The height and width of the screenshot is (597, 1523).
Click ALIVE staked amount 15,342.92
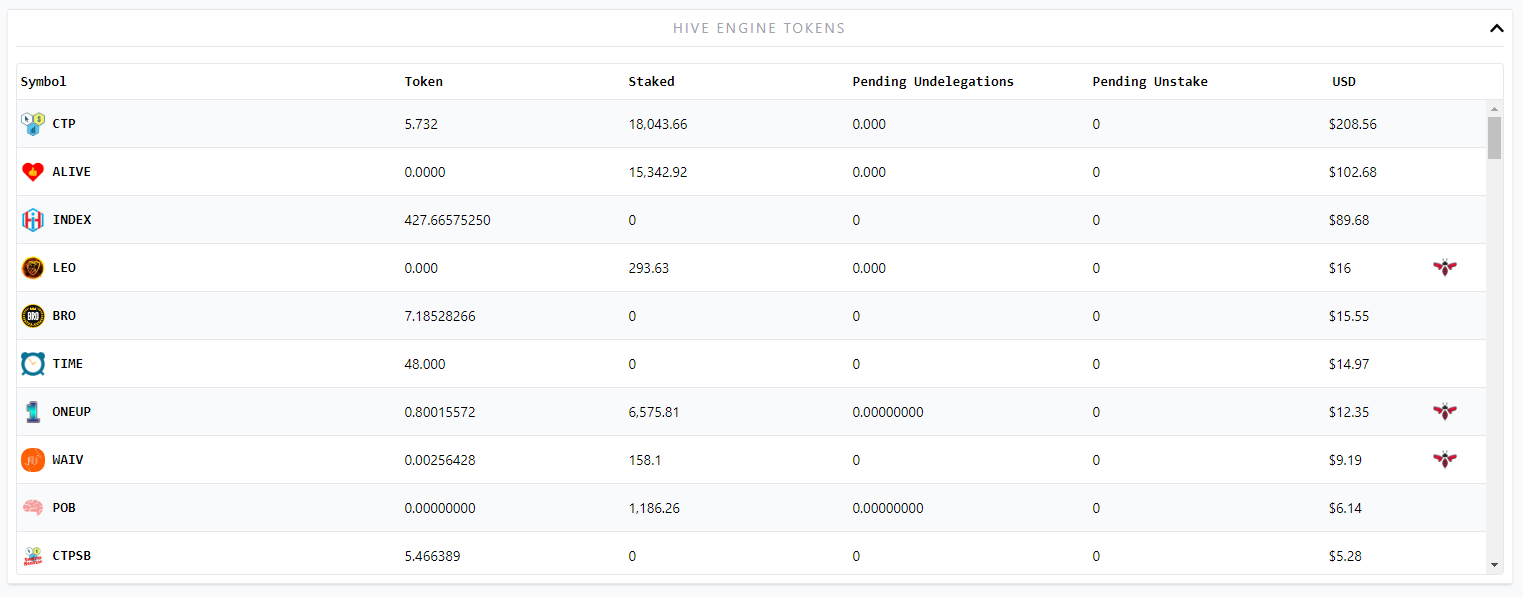(658, 172)
